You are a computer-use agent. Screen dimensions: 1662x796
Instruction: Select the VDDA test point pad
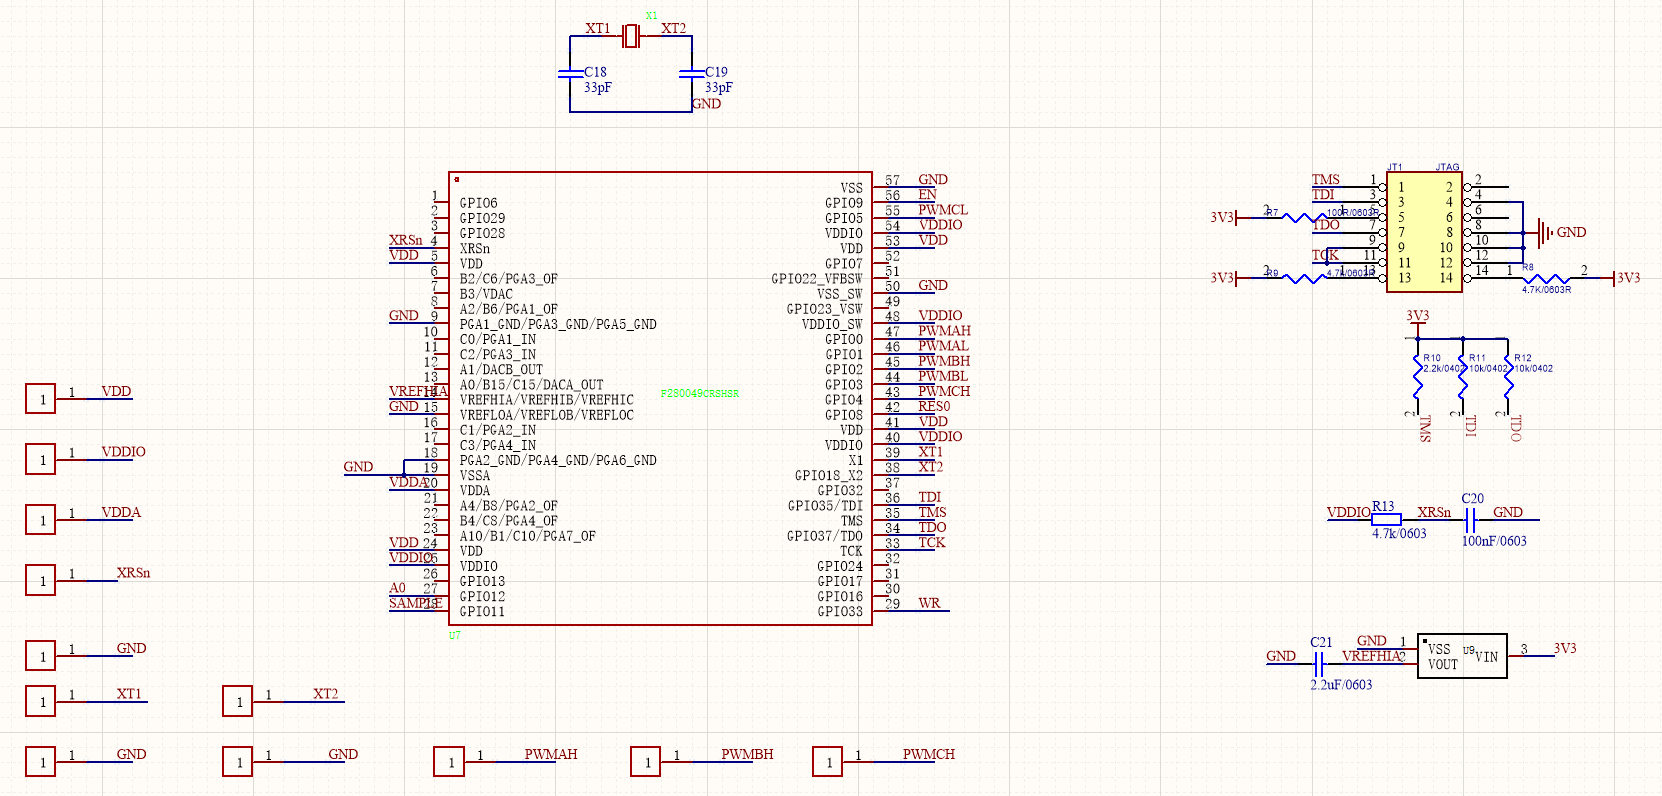point(41,520)
